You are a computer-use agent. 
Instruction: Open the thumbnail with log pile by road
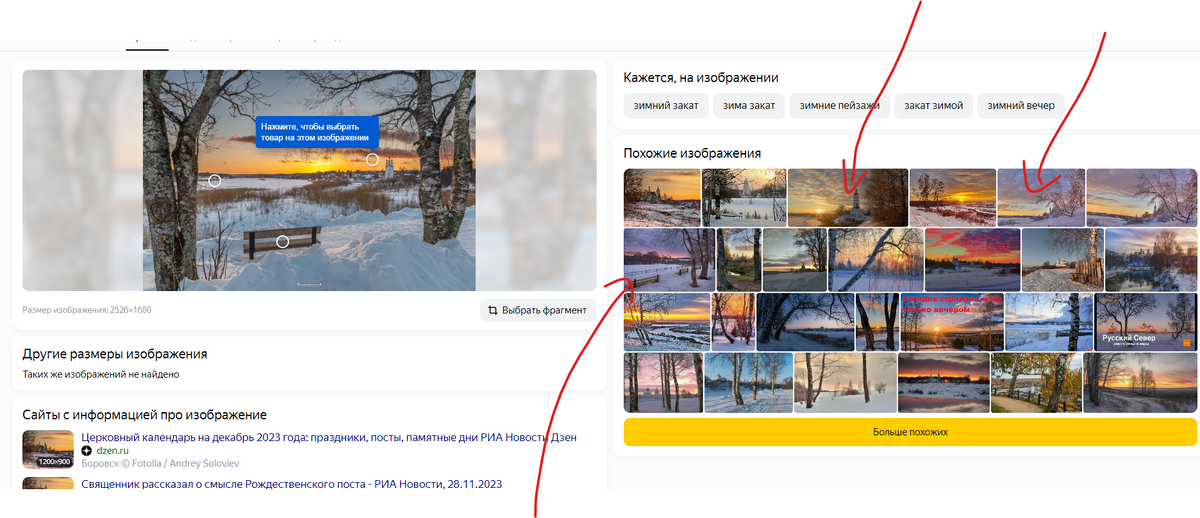1062,259
